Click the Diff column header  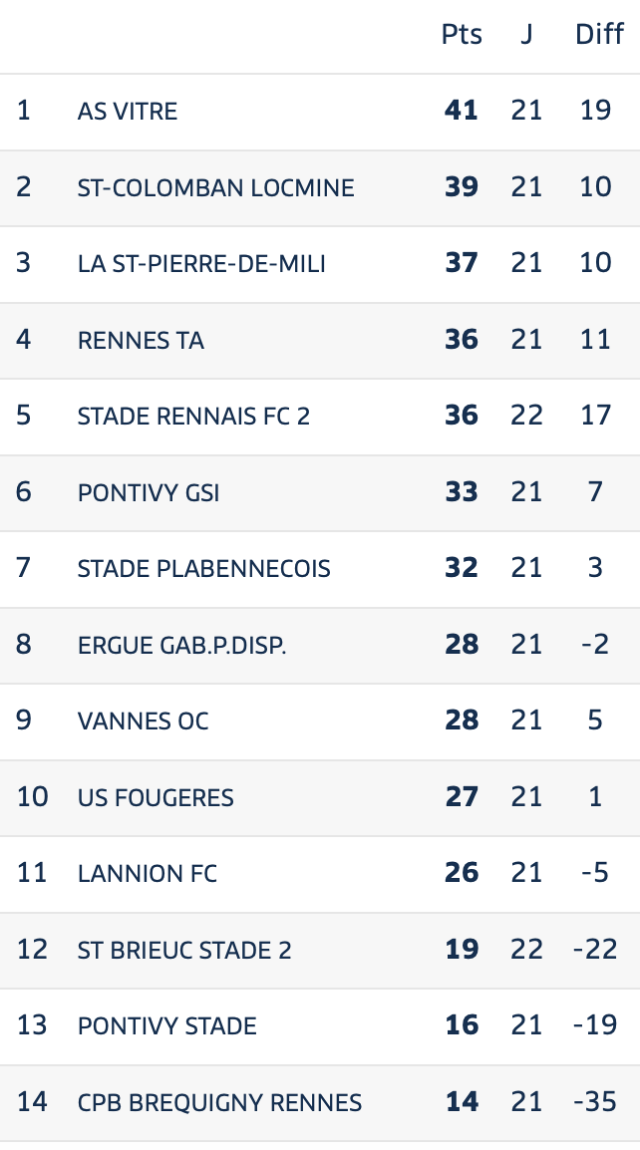(599, 34)
